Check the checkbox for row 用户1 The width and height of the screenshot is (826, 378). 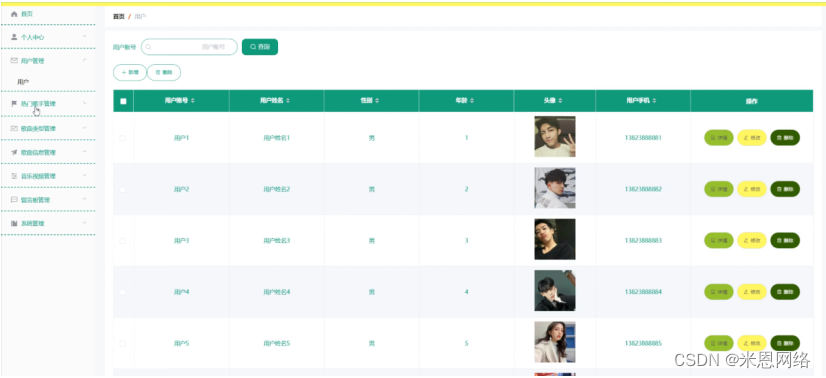pos(123,138)
